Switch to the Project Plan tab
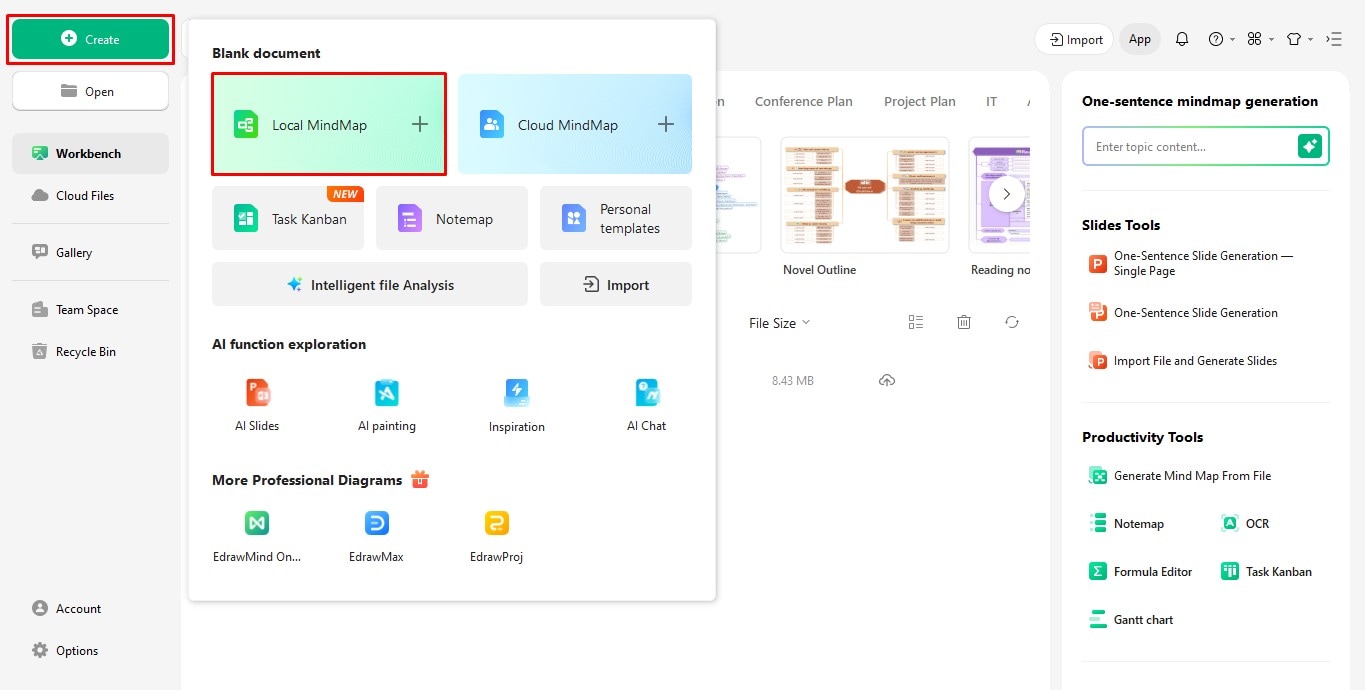Image resolution: width=1365 pixels, height=690 pixels. point(919,101)
